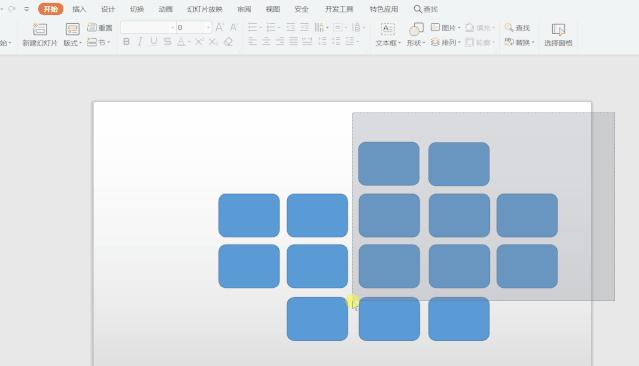Switch to the Slide Show (幻灯片放映) tab
The image size is (639, 366).
(205, 9)
